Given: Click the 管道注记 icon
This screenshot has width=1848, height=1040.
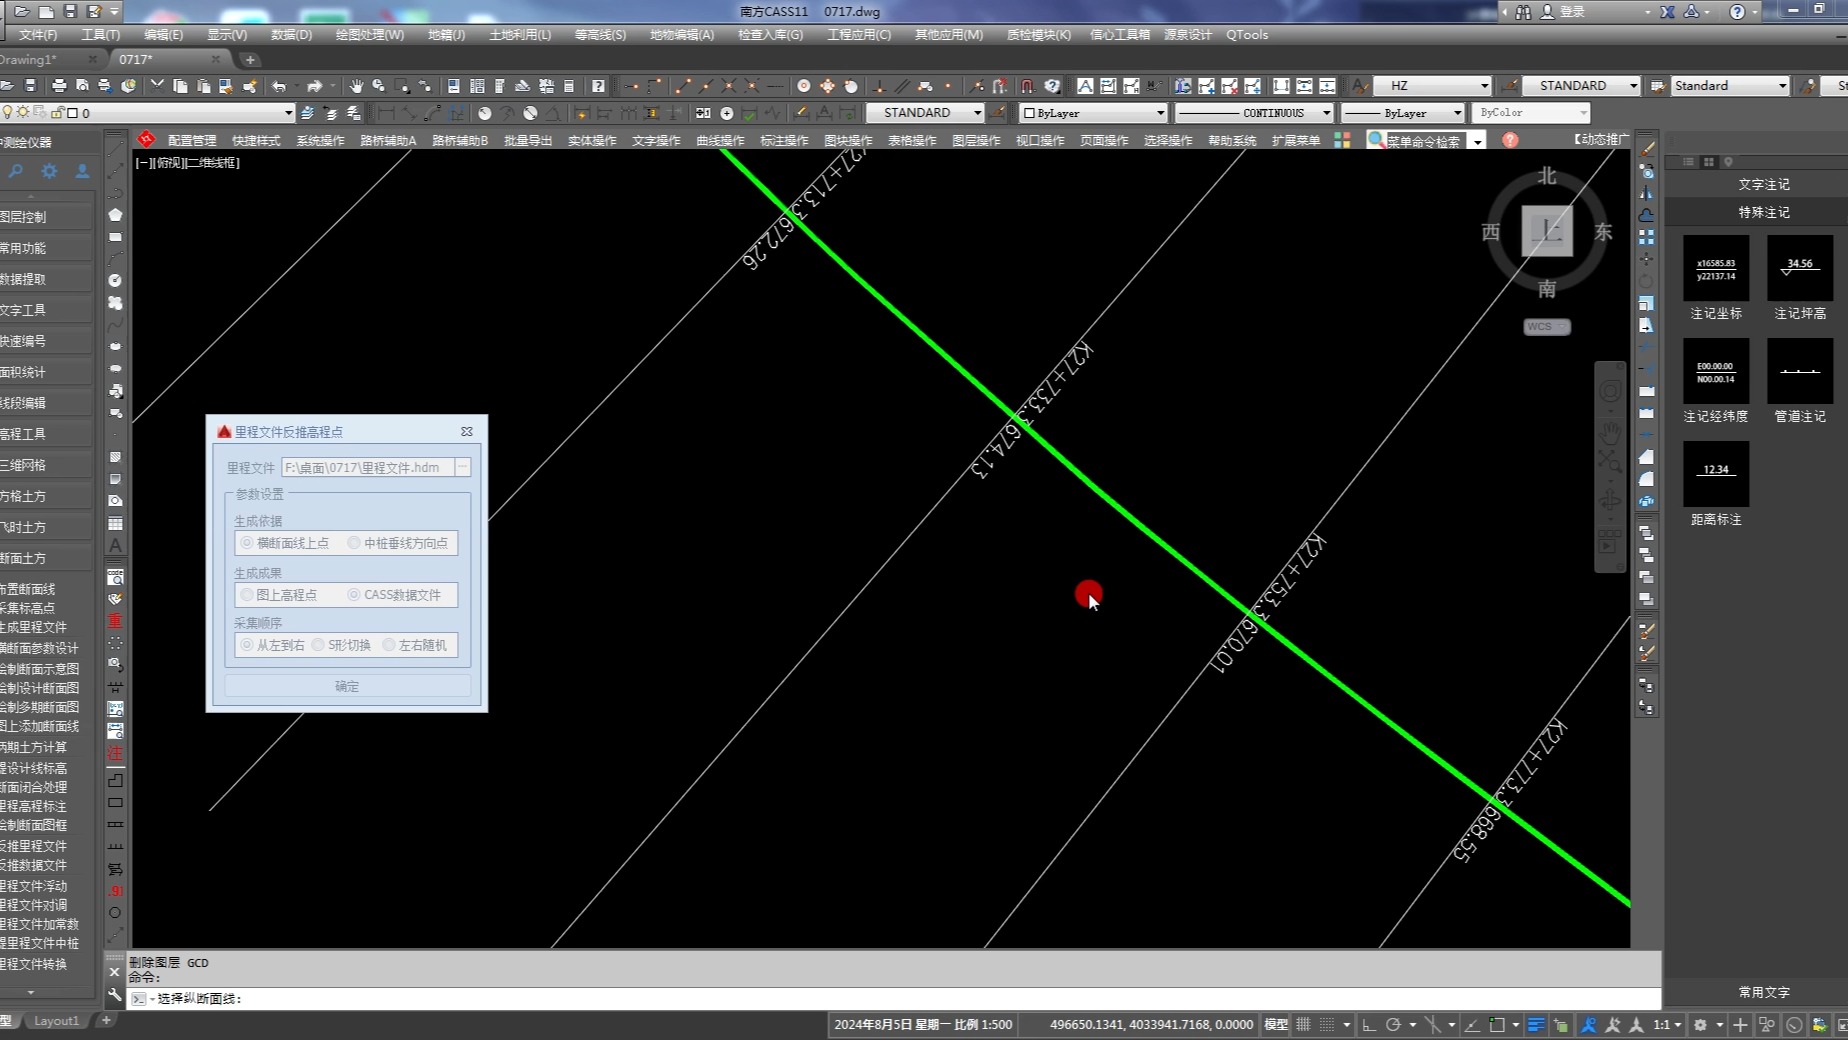Looking at the screenshot, I should tap(1800, 371).
